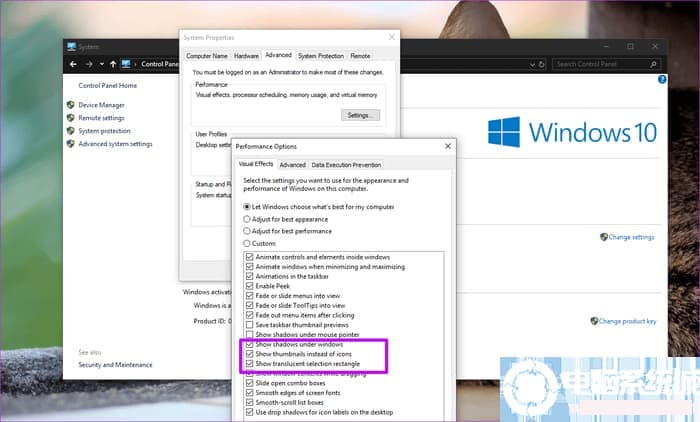Toggle Fade out menu items after clicking
Screen dimensions: 700x422
coord(250,315)
